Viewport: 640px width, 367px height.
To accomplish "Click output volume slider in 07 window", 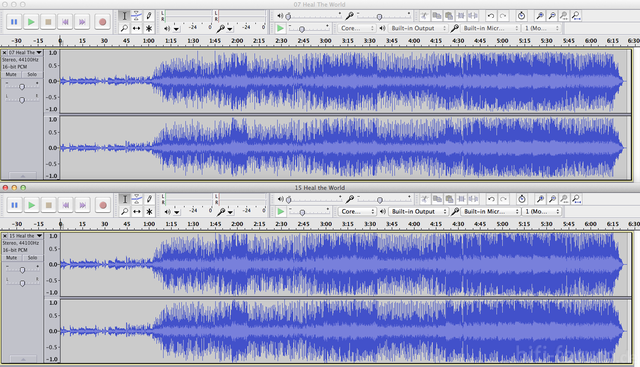I will pyautogui.click(x=313, y=16).
